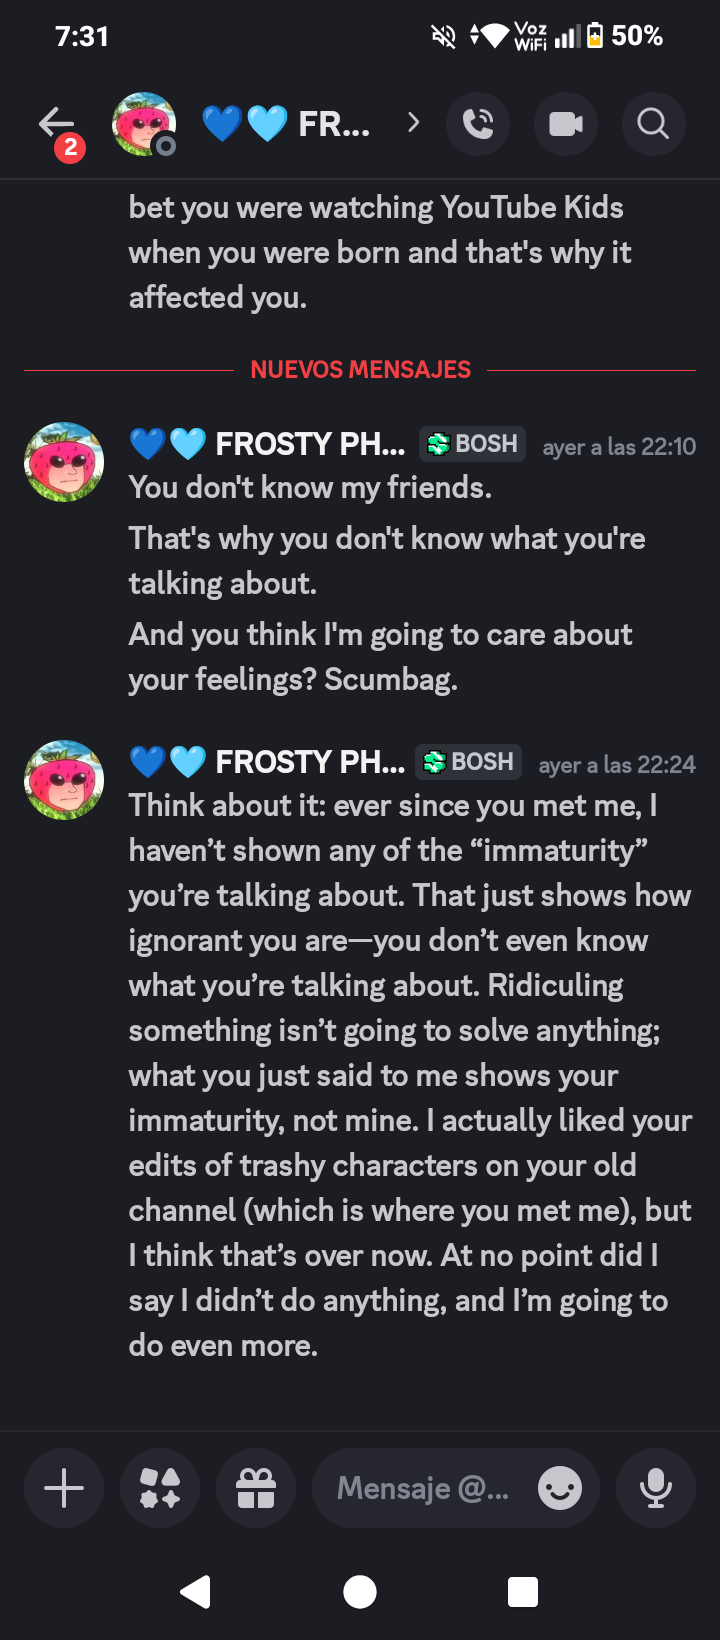Screen dimensions: 720x1640
Task: Open the FR... conversation title in header
Action: (333, 124)
